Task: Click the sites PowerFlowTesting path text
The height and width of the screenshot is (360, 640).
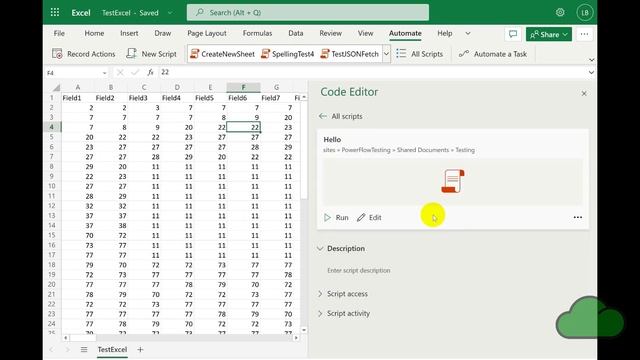Action: click(x=399, y=150)
